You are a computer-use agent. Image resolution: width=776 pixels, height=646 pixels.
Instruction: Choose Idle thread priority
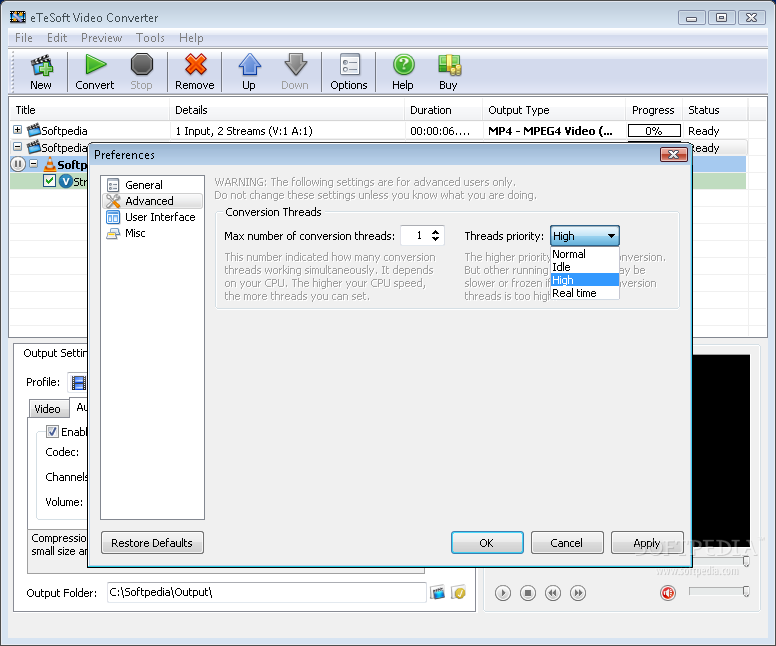click(584, 267)
